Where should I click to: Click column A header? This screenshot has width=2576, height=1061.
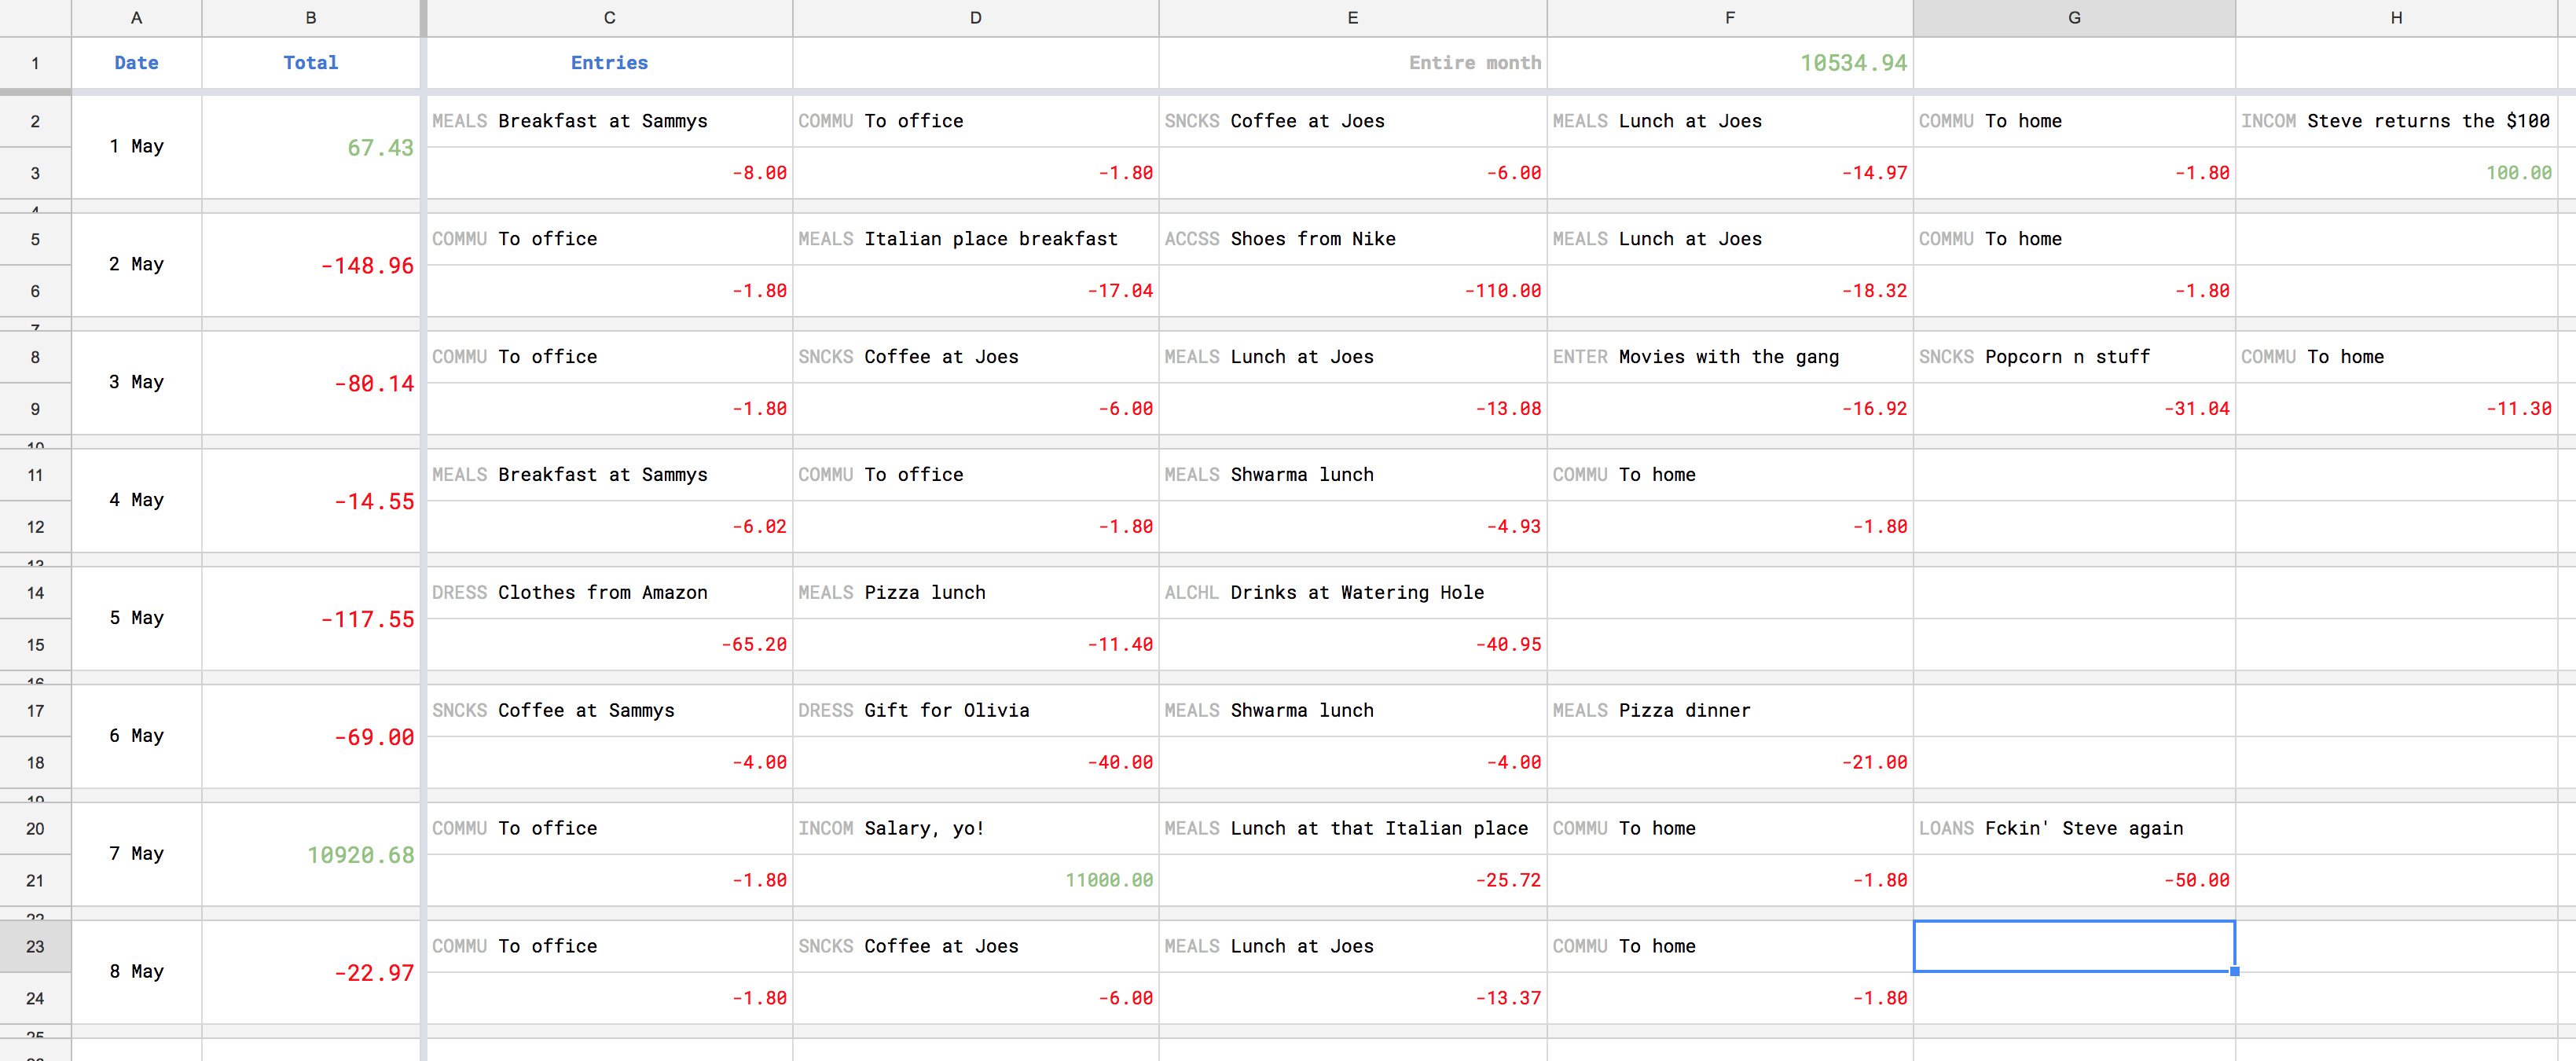click(136, 18)
